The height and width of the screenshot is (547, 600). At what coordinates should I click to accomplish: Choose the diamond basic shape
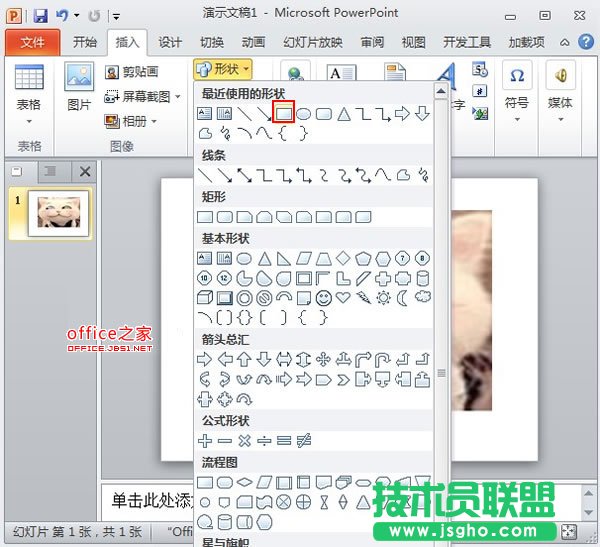point(343,258)
